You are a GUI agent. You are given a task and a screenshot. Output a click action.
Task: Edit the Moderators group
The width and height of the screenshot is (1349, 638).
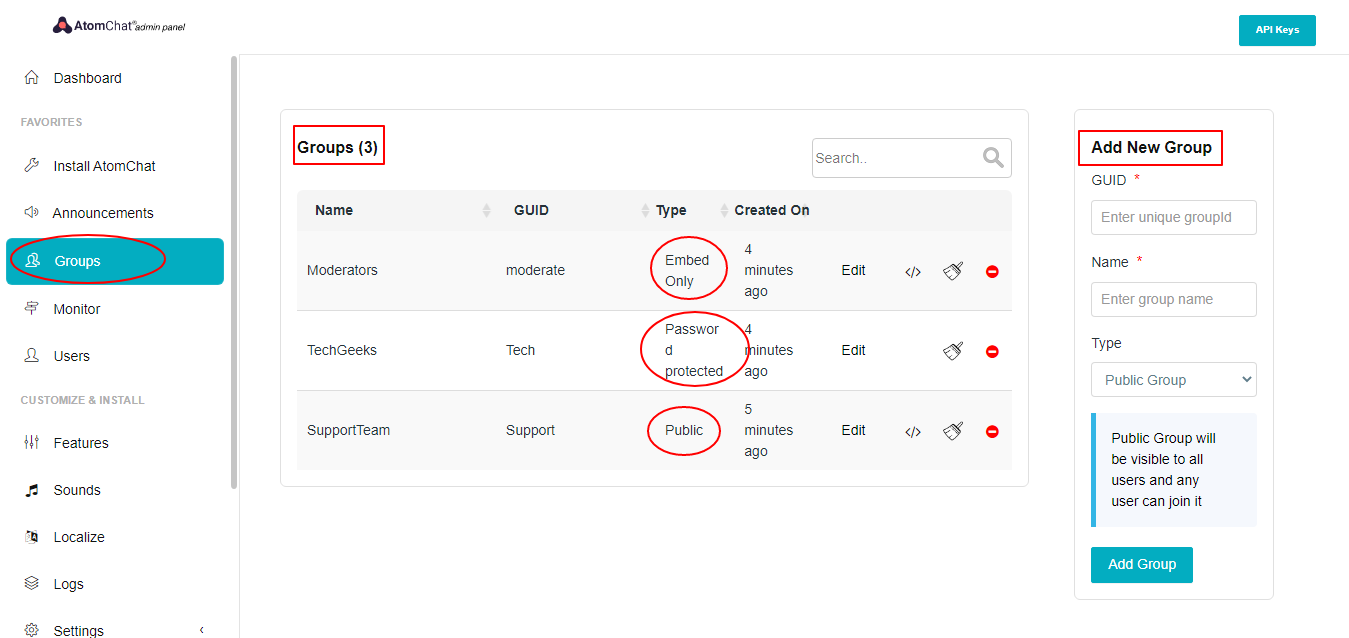pyautogui.click(x=853, y=270)
